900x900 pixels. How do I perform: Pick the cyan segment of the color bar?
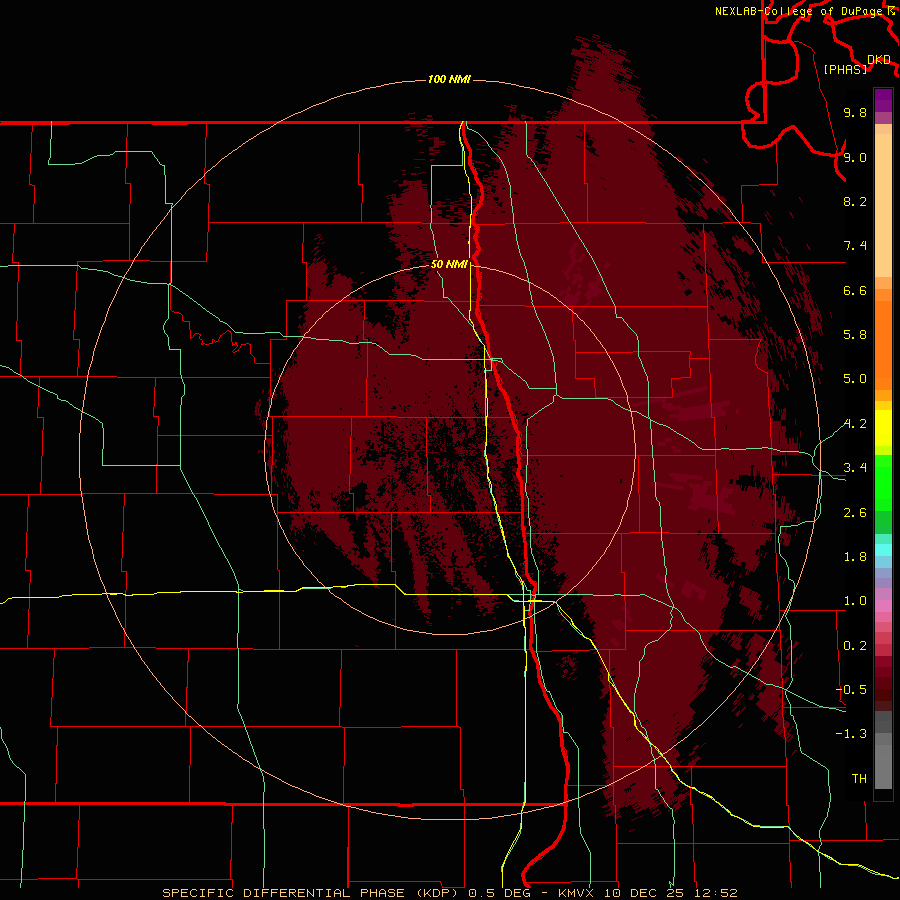pyautogui.click(x=883, y=550)
